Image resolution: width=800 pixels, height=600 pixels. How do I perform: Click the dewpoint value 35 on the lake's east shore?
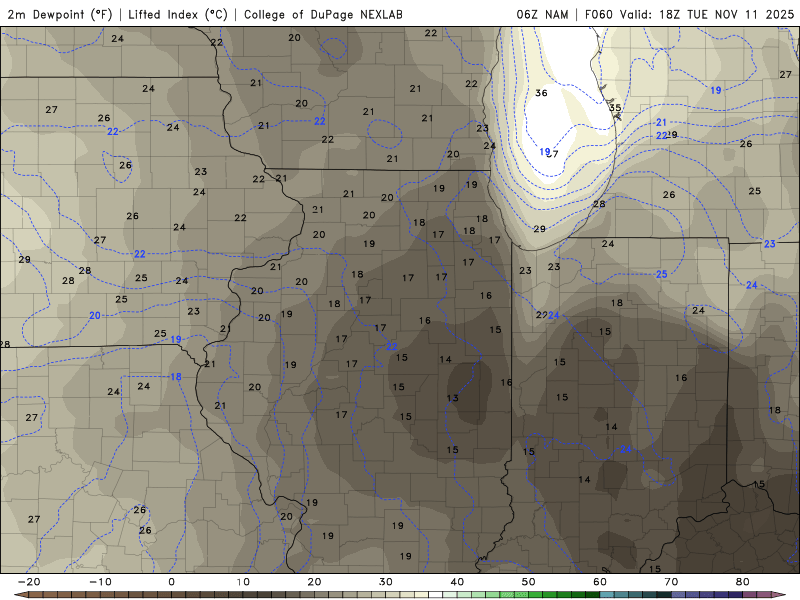[615, 108]
